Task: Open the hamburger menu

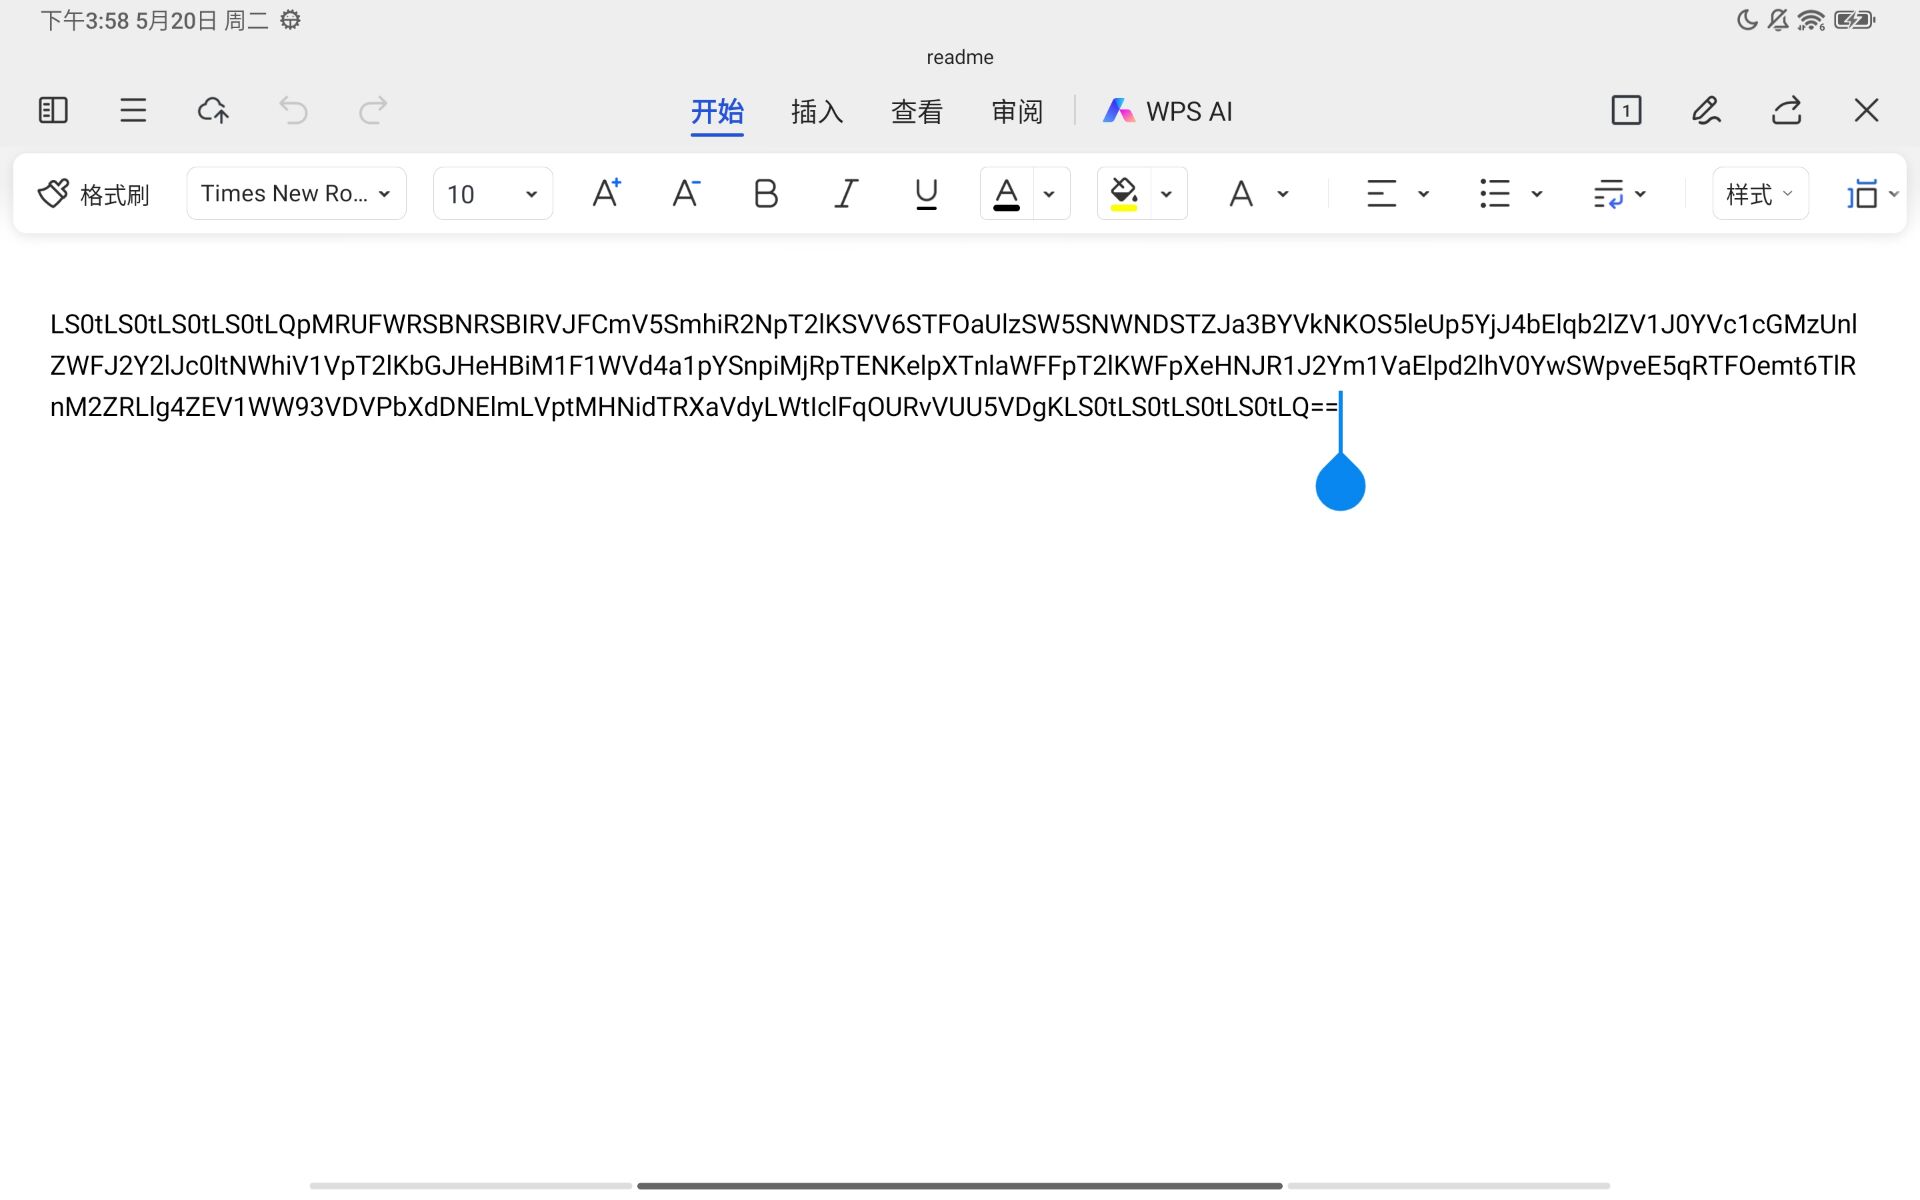Action: tap(133, 110)
